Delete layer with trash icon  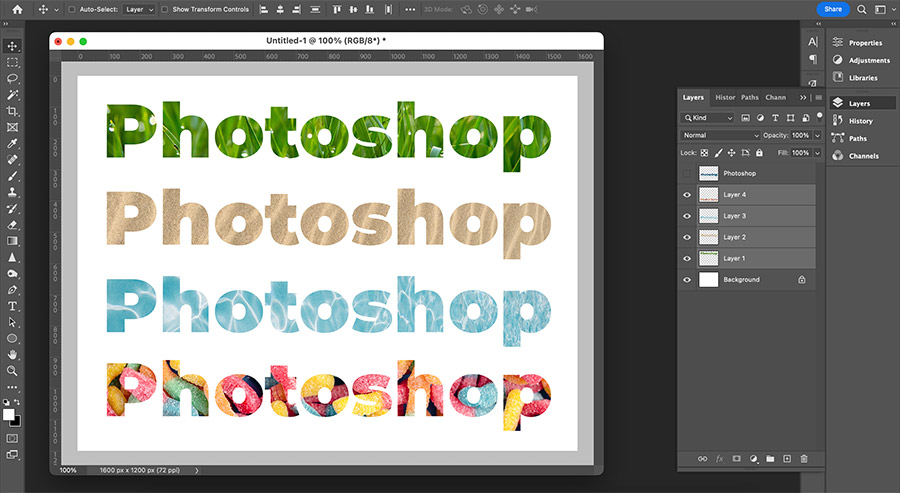point(804,459)
